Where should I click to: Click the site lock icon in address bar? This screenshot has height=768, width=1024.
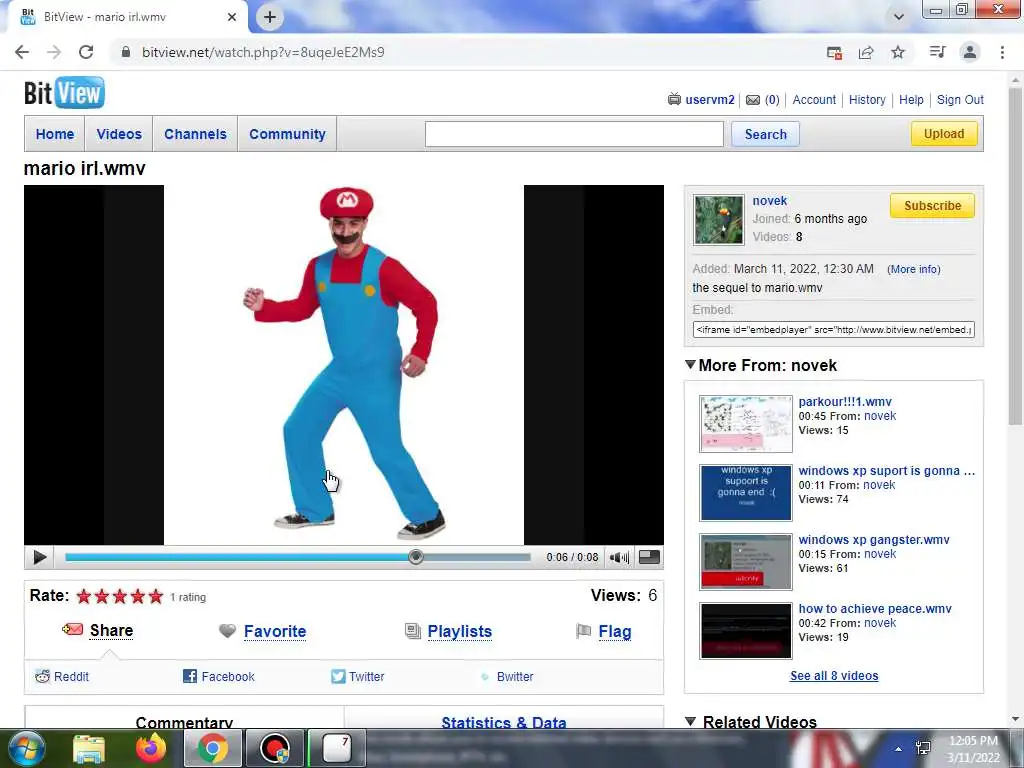tap(126, 52)
